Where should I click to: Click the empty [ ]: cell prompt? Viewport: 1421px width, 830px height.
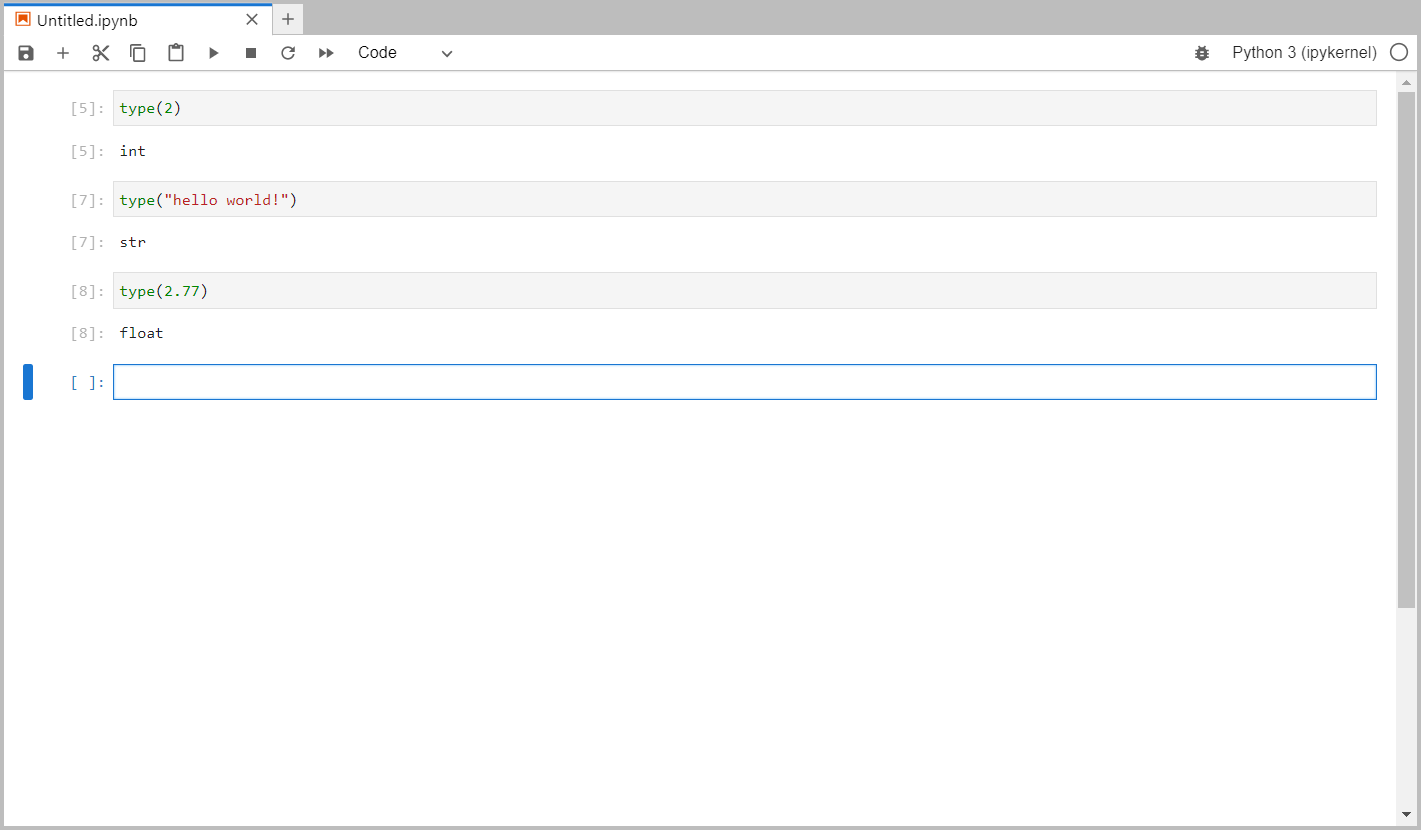[87, 382]
